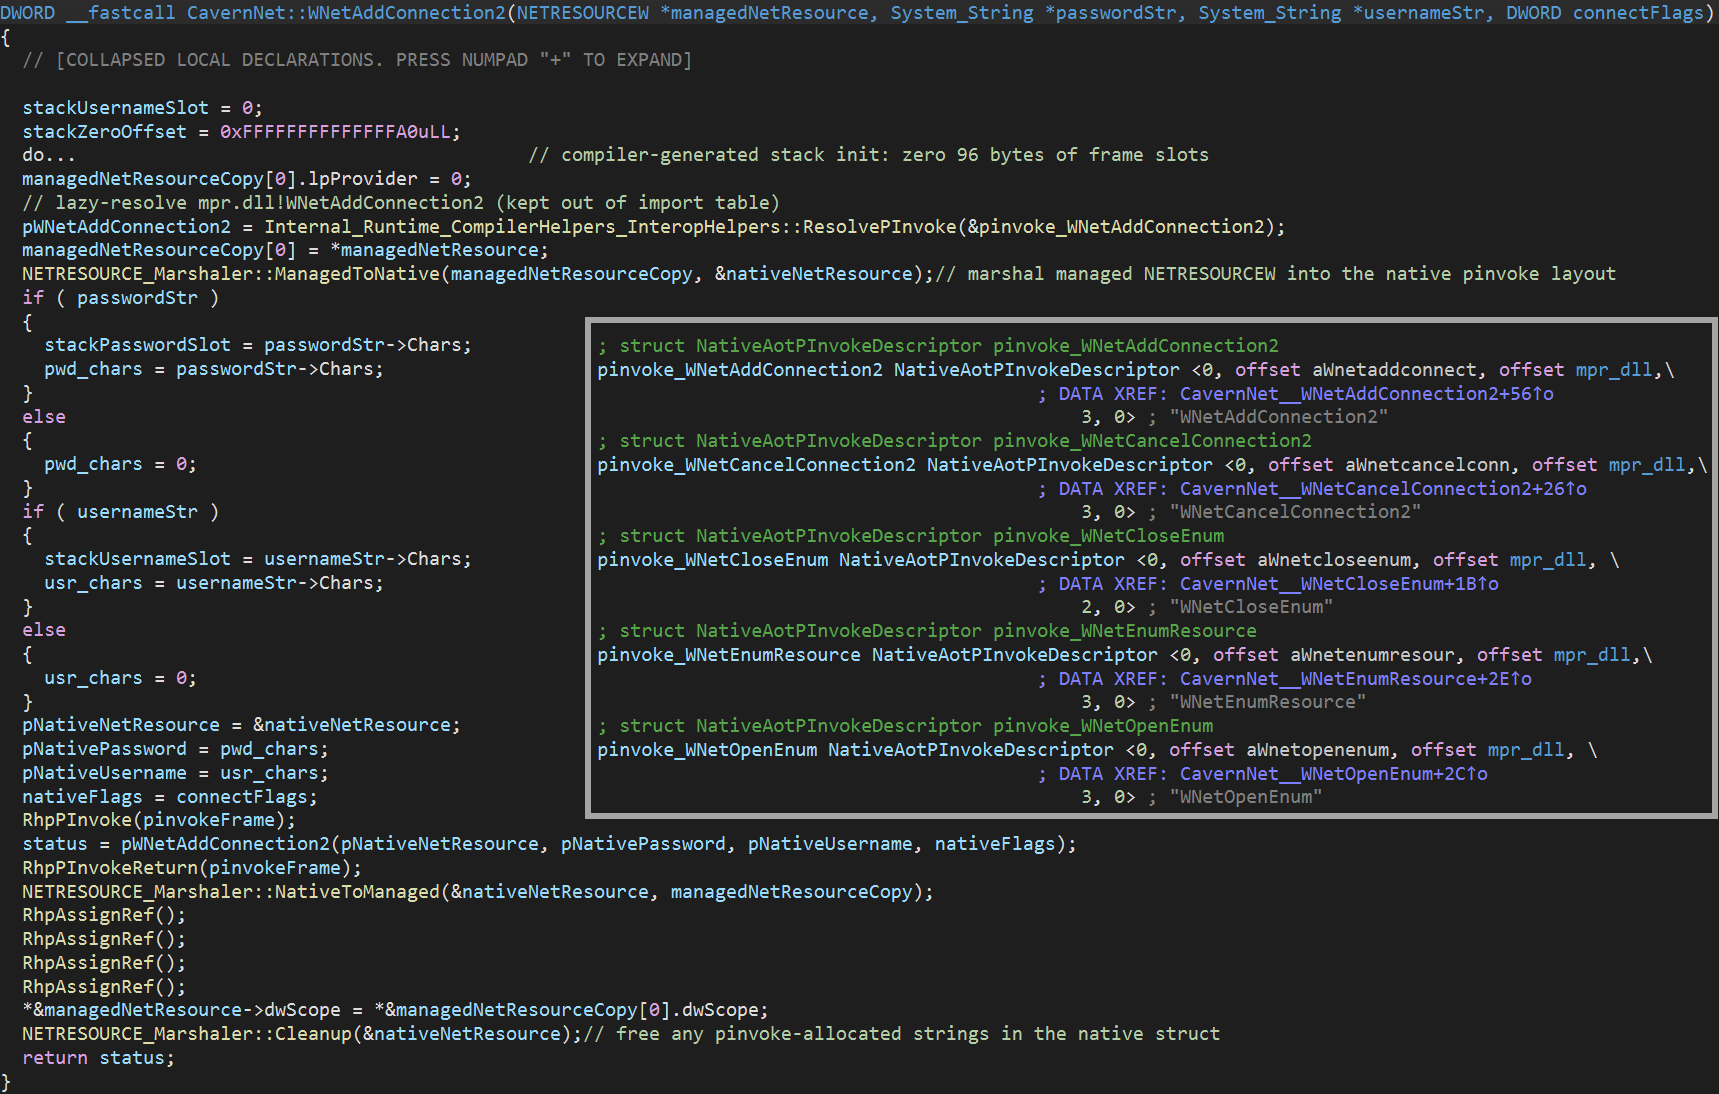Follow XREF CavernNet__WNetOpenEnum+2C↑o
The height and width of the screenshot is (1094, 1719).
(x=1334, y=774)
